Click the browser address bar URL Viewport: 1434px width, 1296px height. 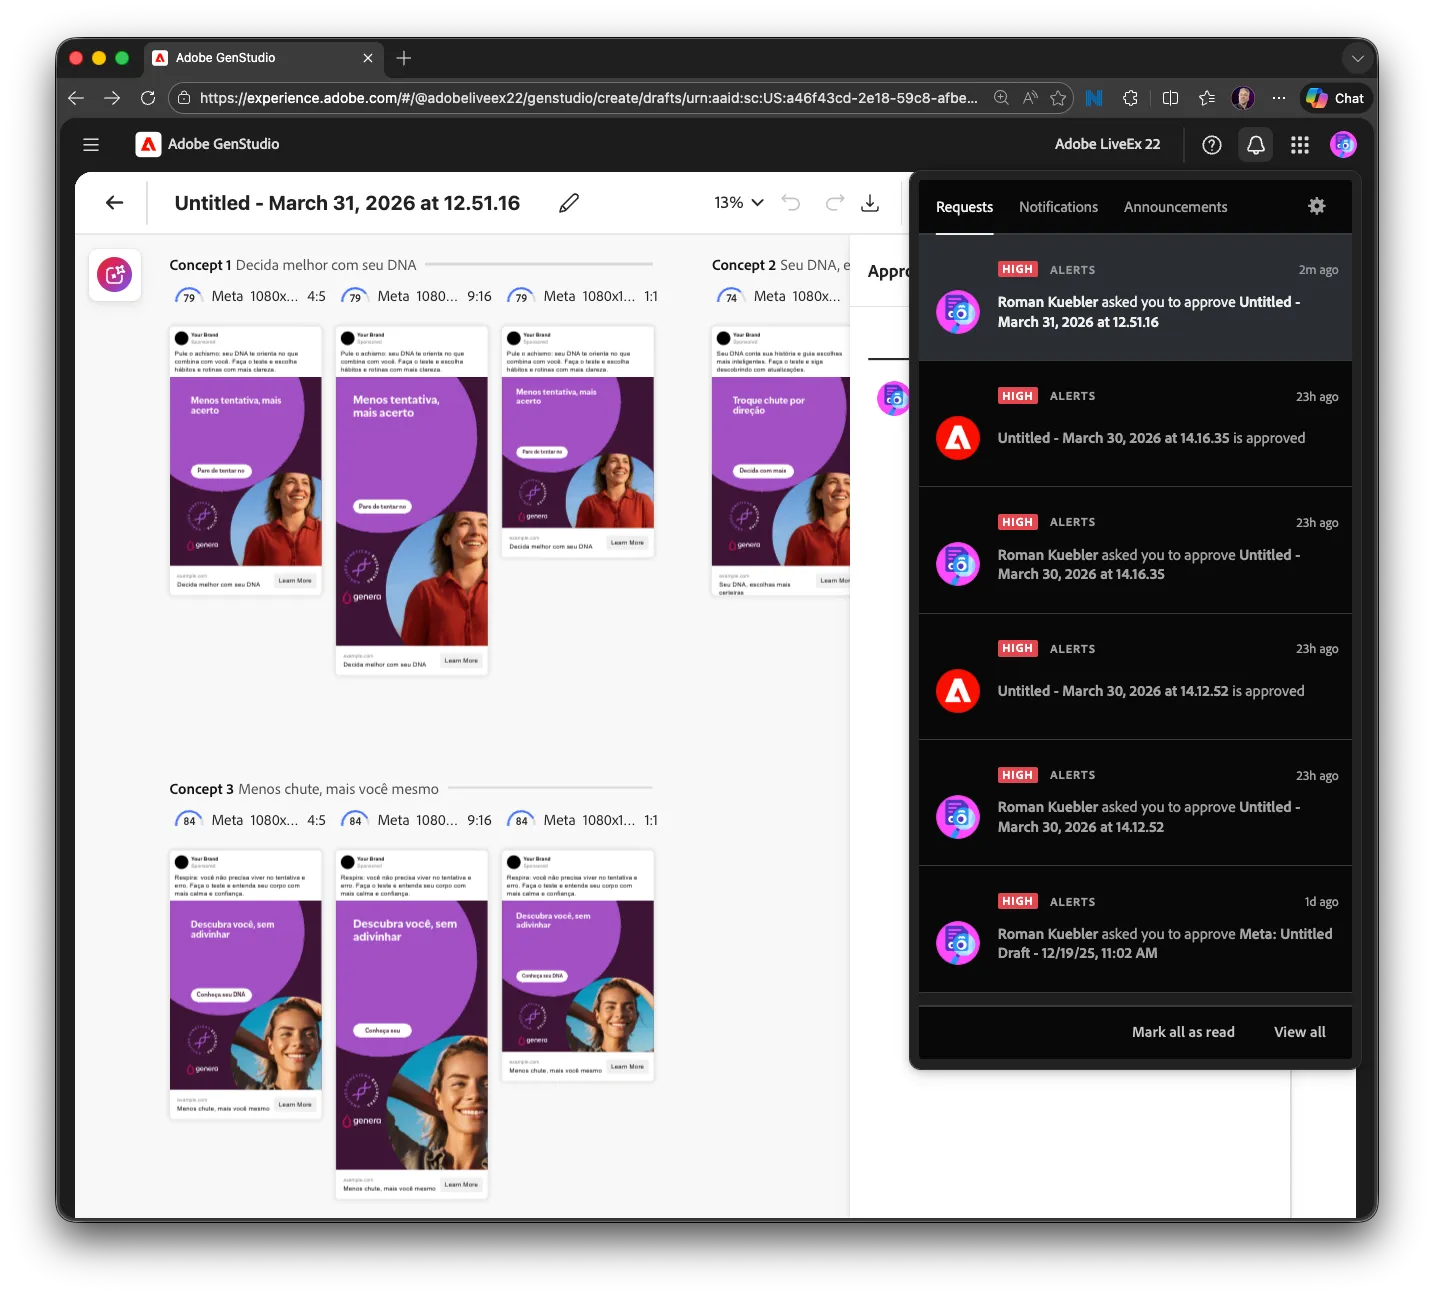click(x=588, y=98)
